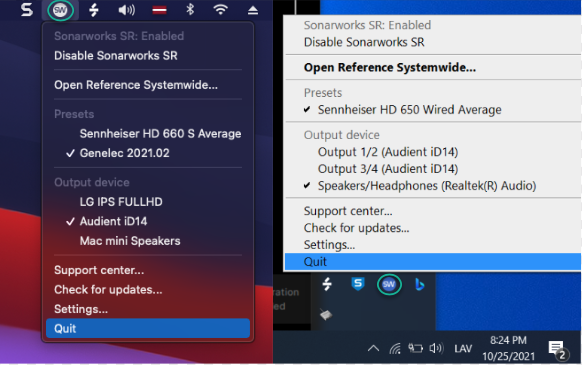The width and height of the screenshot is (582, 365).
Task: Click the Bing icon in Windows tray overflow
Action: pyautogui.click(x=419, y=284)
